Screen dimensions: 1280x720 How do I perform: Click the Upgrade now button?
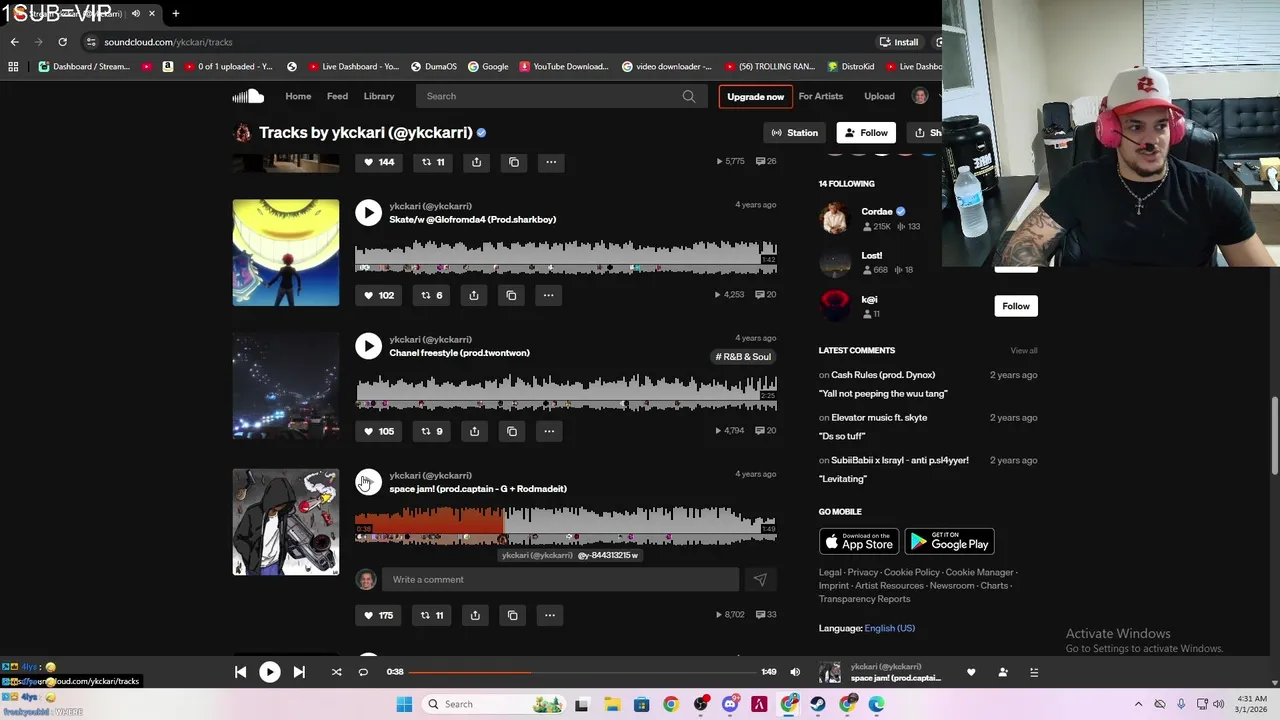[755, 96]
